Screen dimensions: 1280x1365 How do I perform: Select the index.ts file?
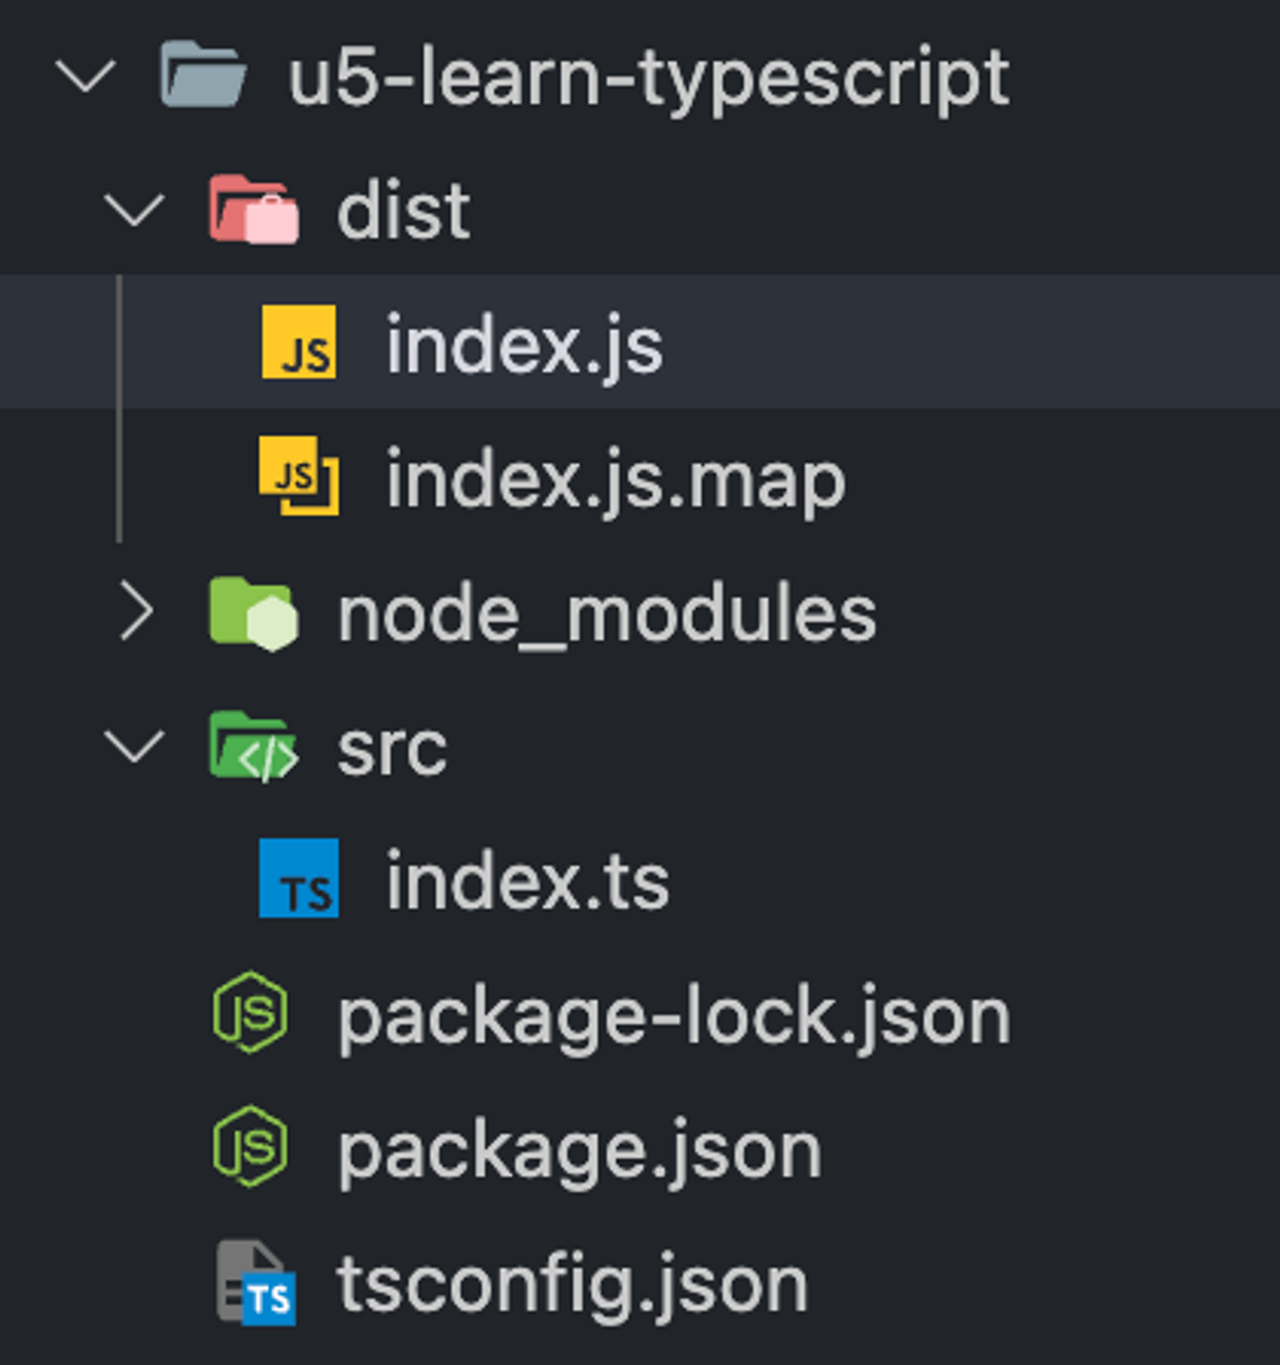tap(525, 880)
